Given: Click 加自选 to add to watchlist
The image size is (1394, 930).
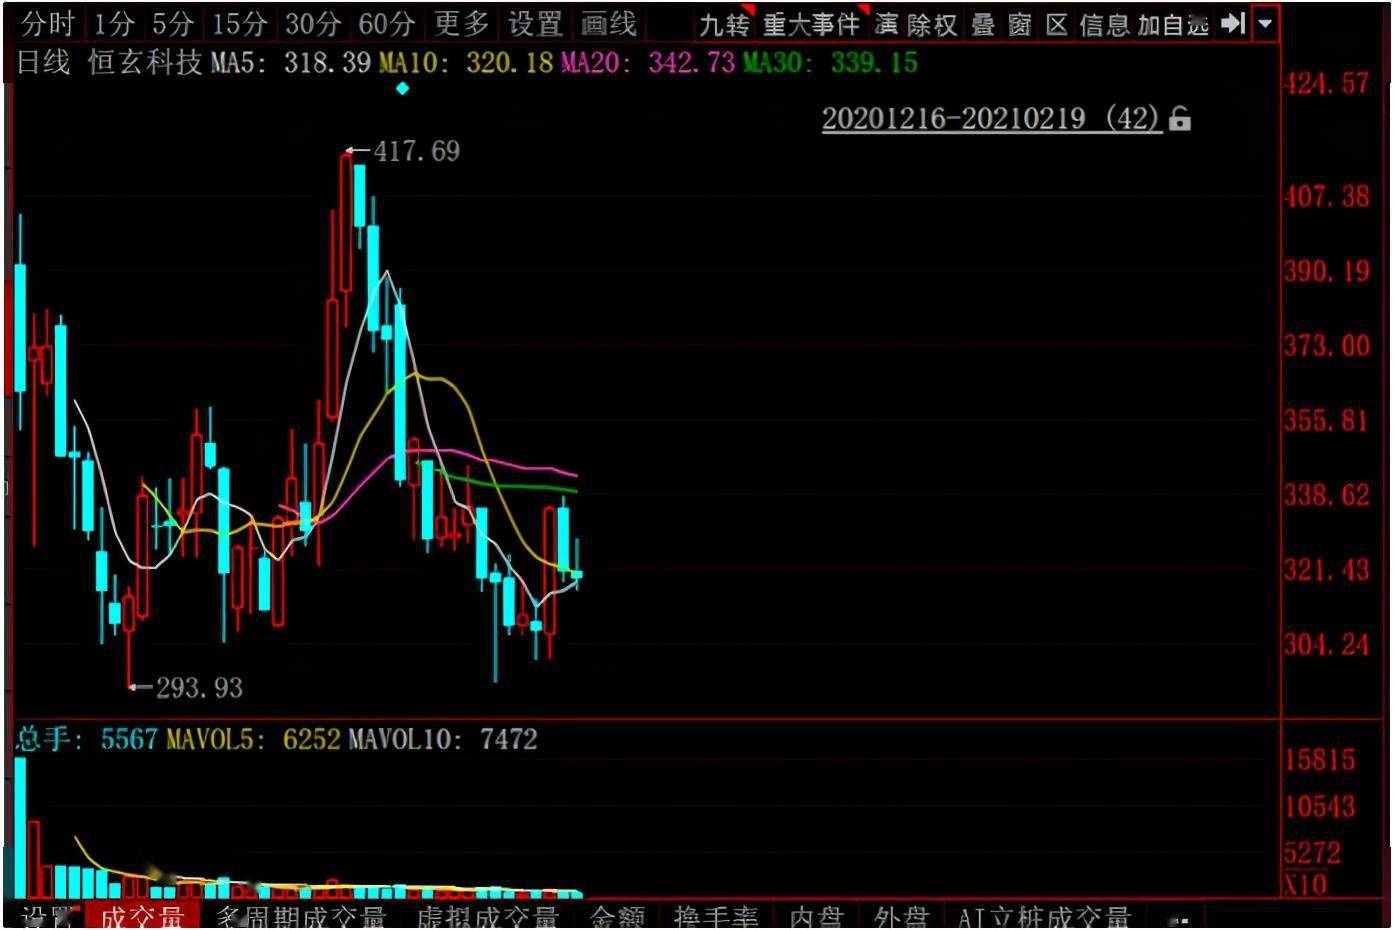Looking at the screenshot, I should coord(1174,24).
